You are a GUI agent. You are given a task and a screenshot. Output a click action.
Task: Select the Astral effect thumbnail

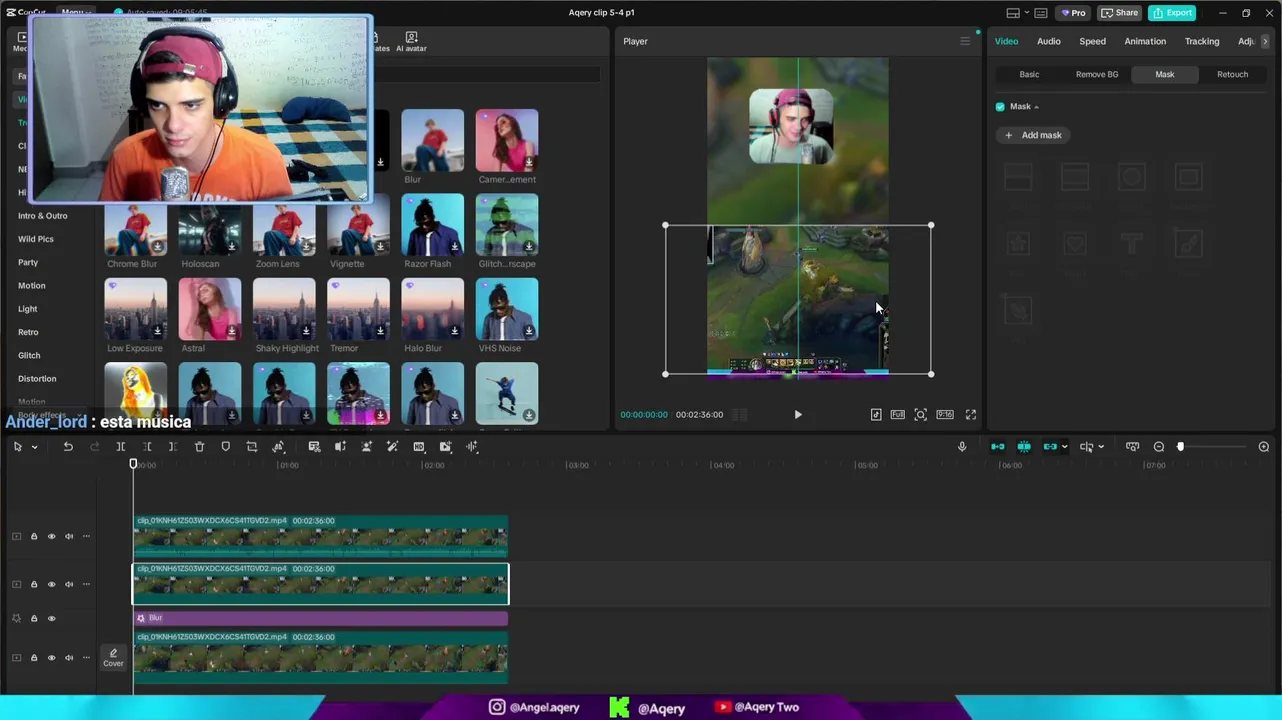point(210,309)
